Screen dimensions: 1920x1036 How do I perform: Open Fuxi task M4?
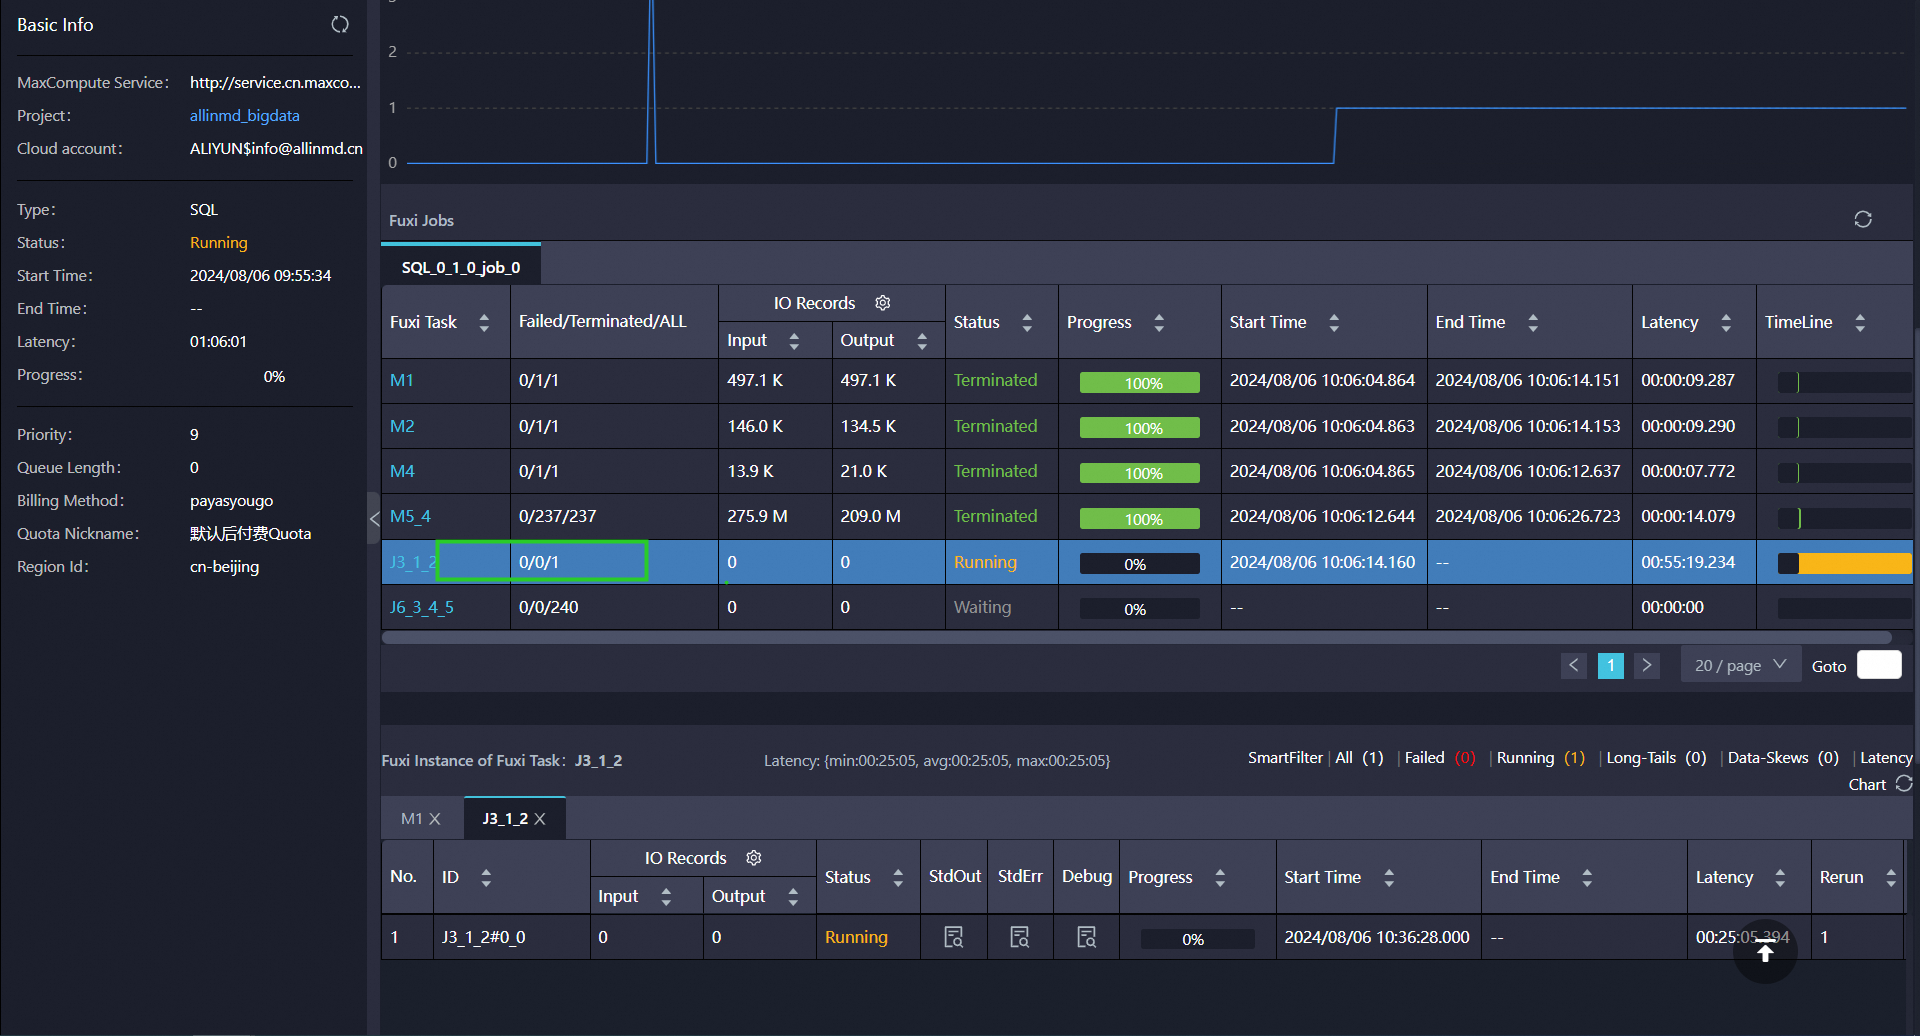coord(402,471)
